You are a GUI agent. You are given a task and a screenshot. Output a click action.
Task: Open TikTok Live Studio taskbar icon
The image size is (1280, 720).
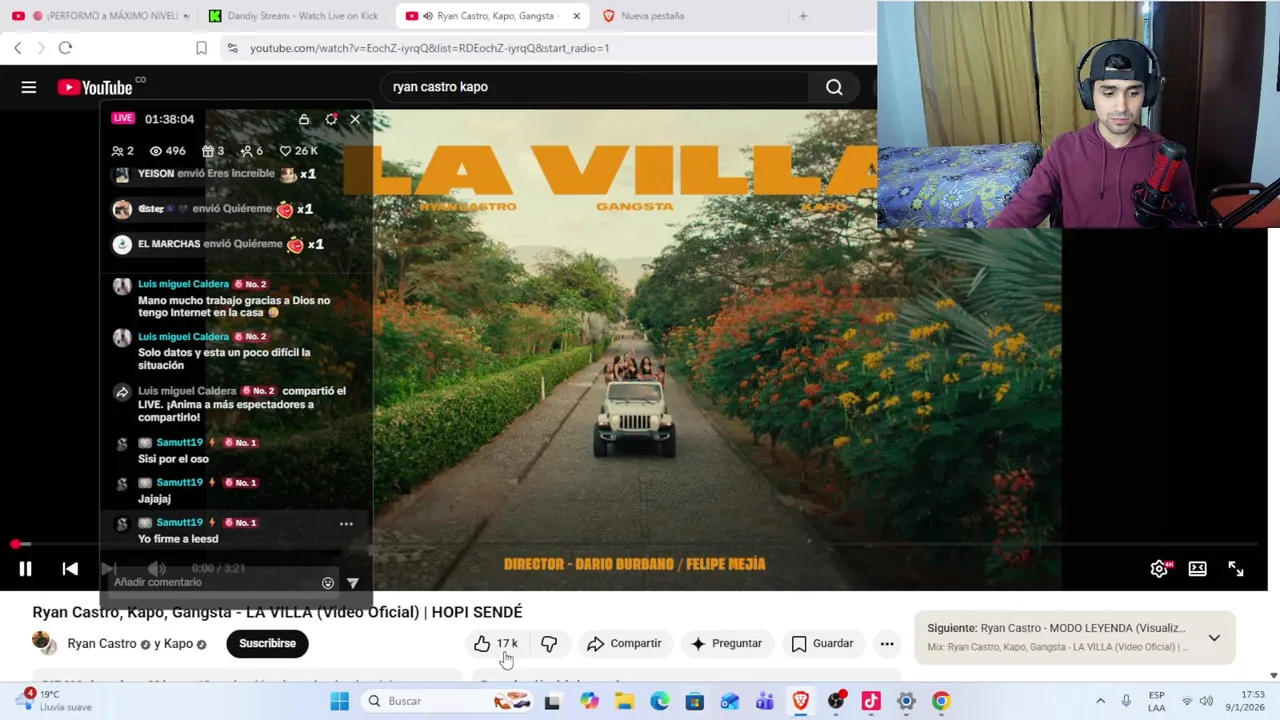click(x=871, y=701)
